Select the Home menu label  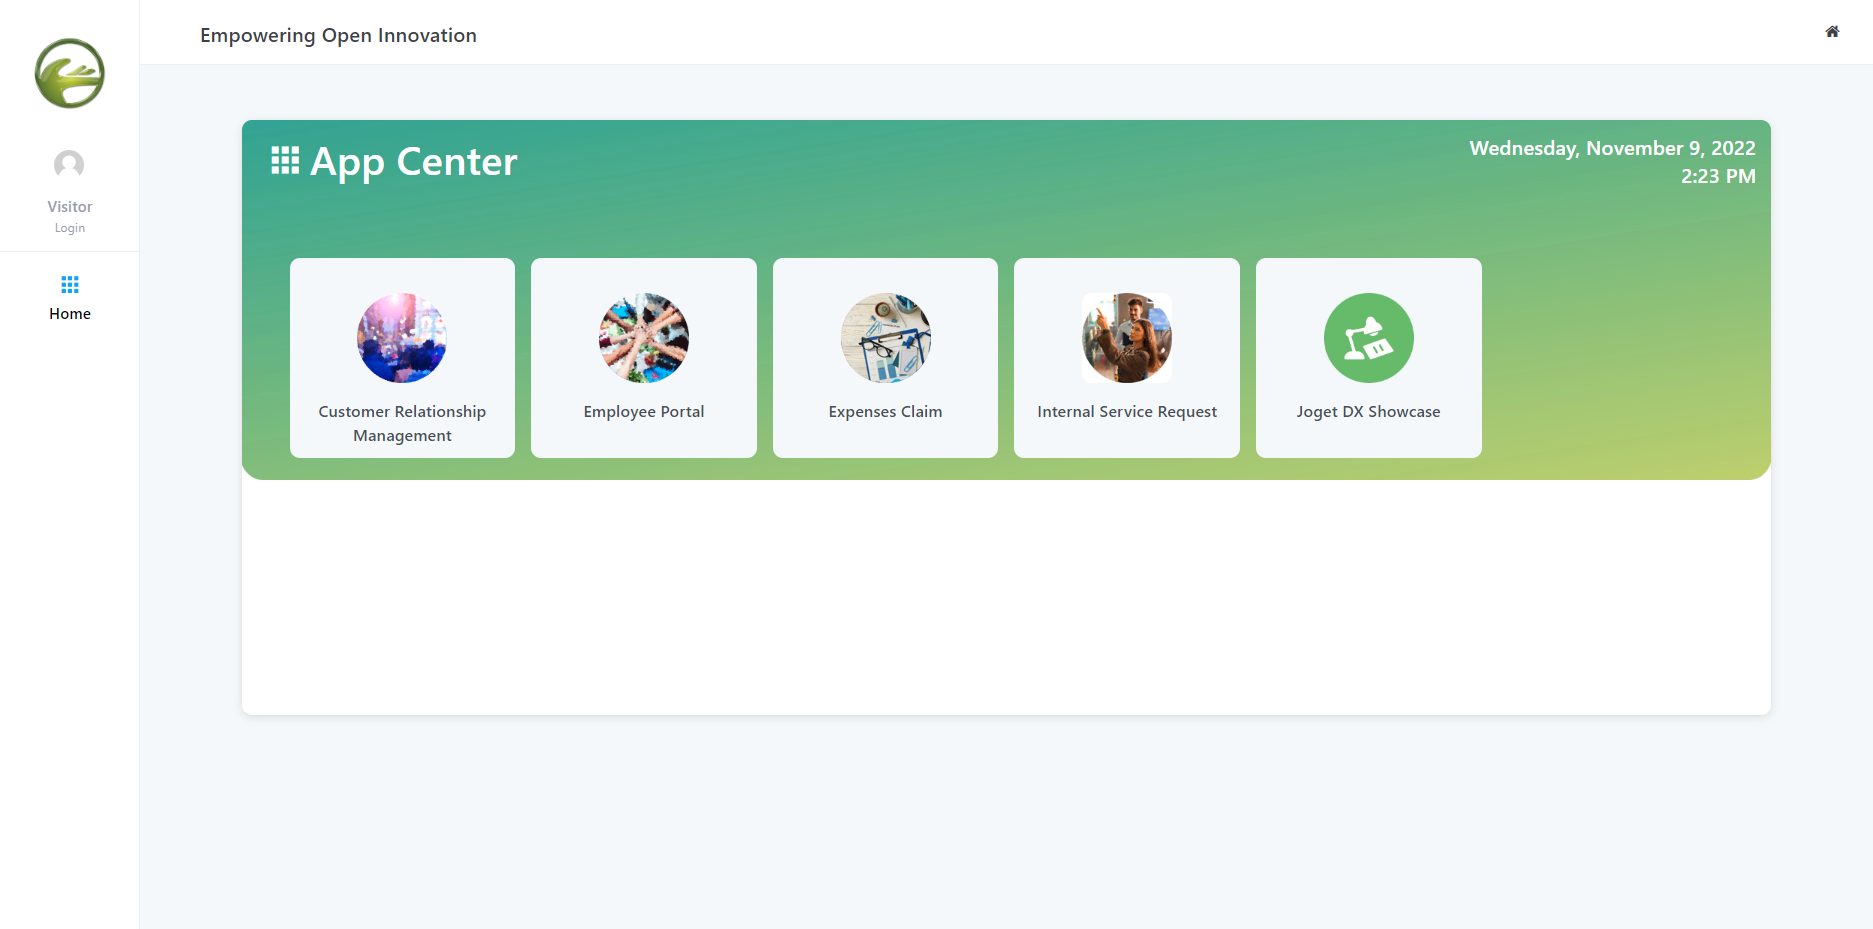click(x=70, y=314)
